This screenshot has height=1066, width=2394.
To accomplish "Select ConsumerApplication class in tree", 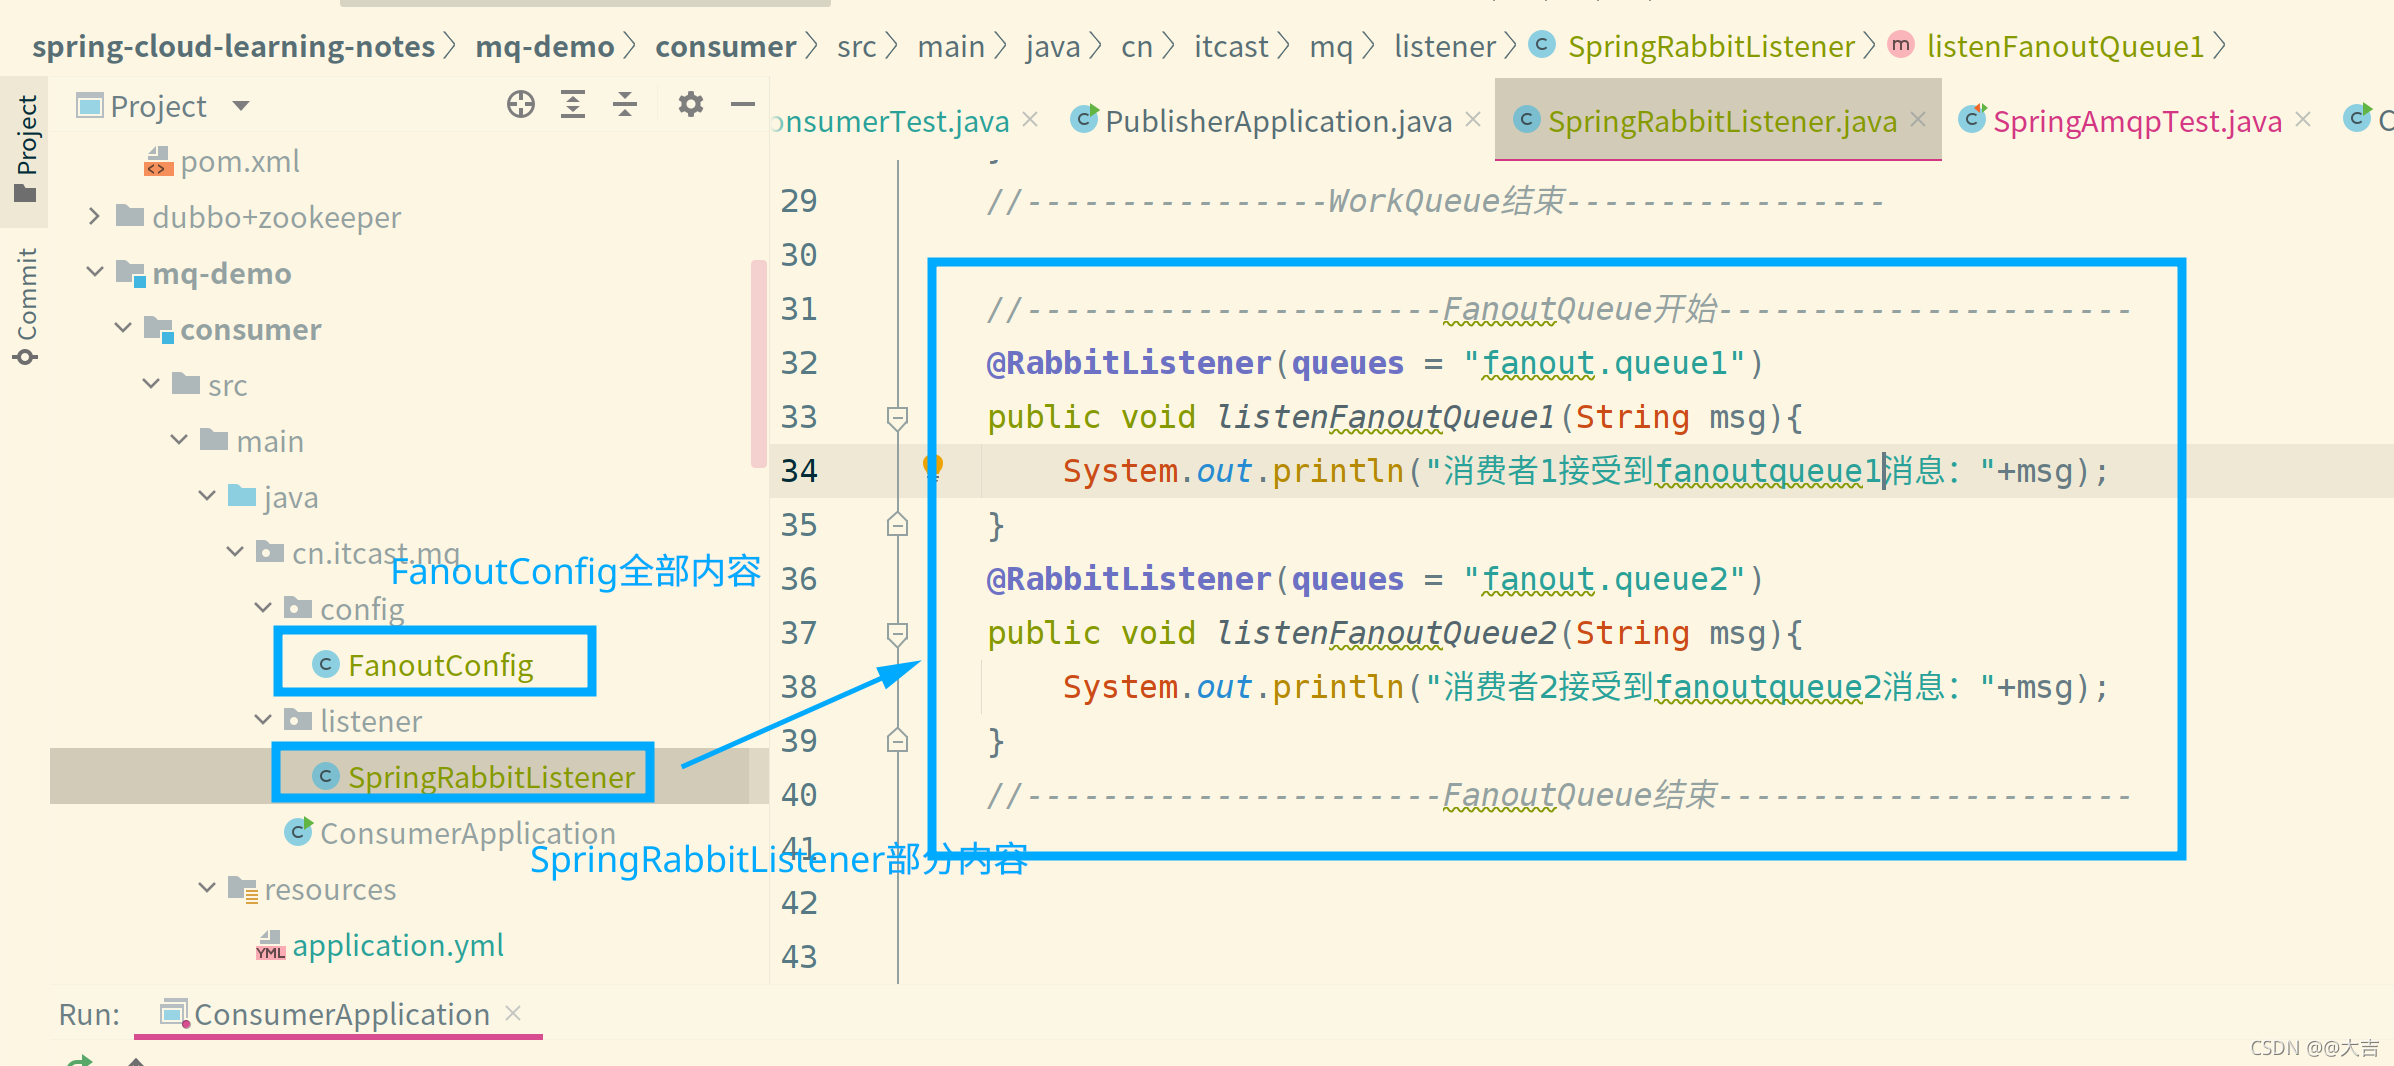I will point(467,833).
